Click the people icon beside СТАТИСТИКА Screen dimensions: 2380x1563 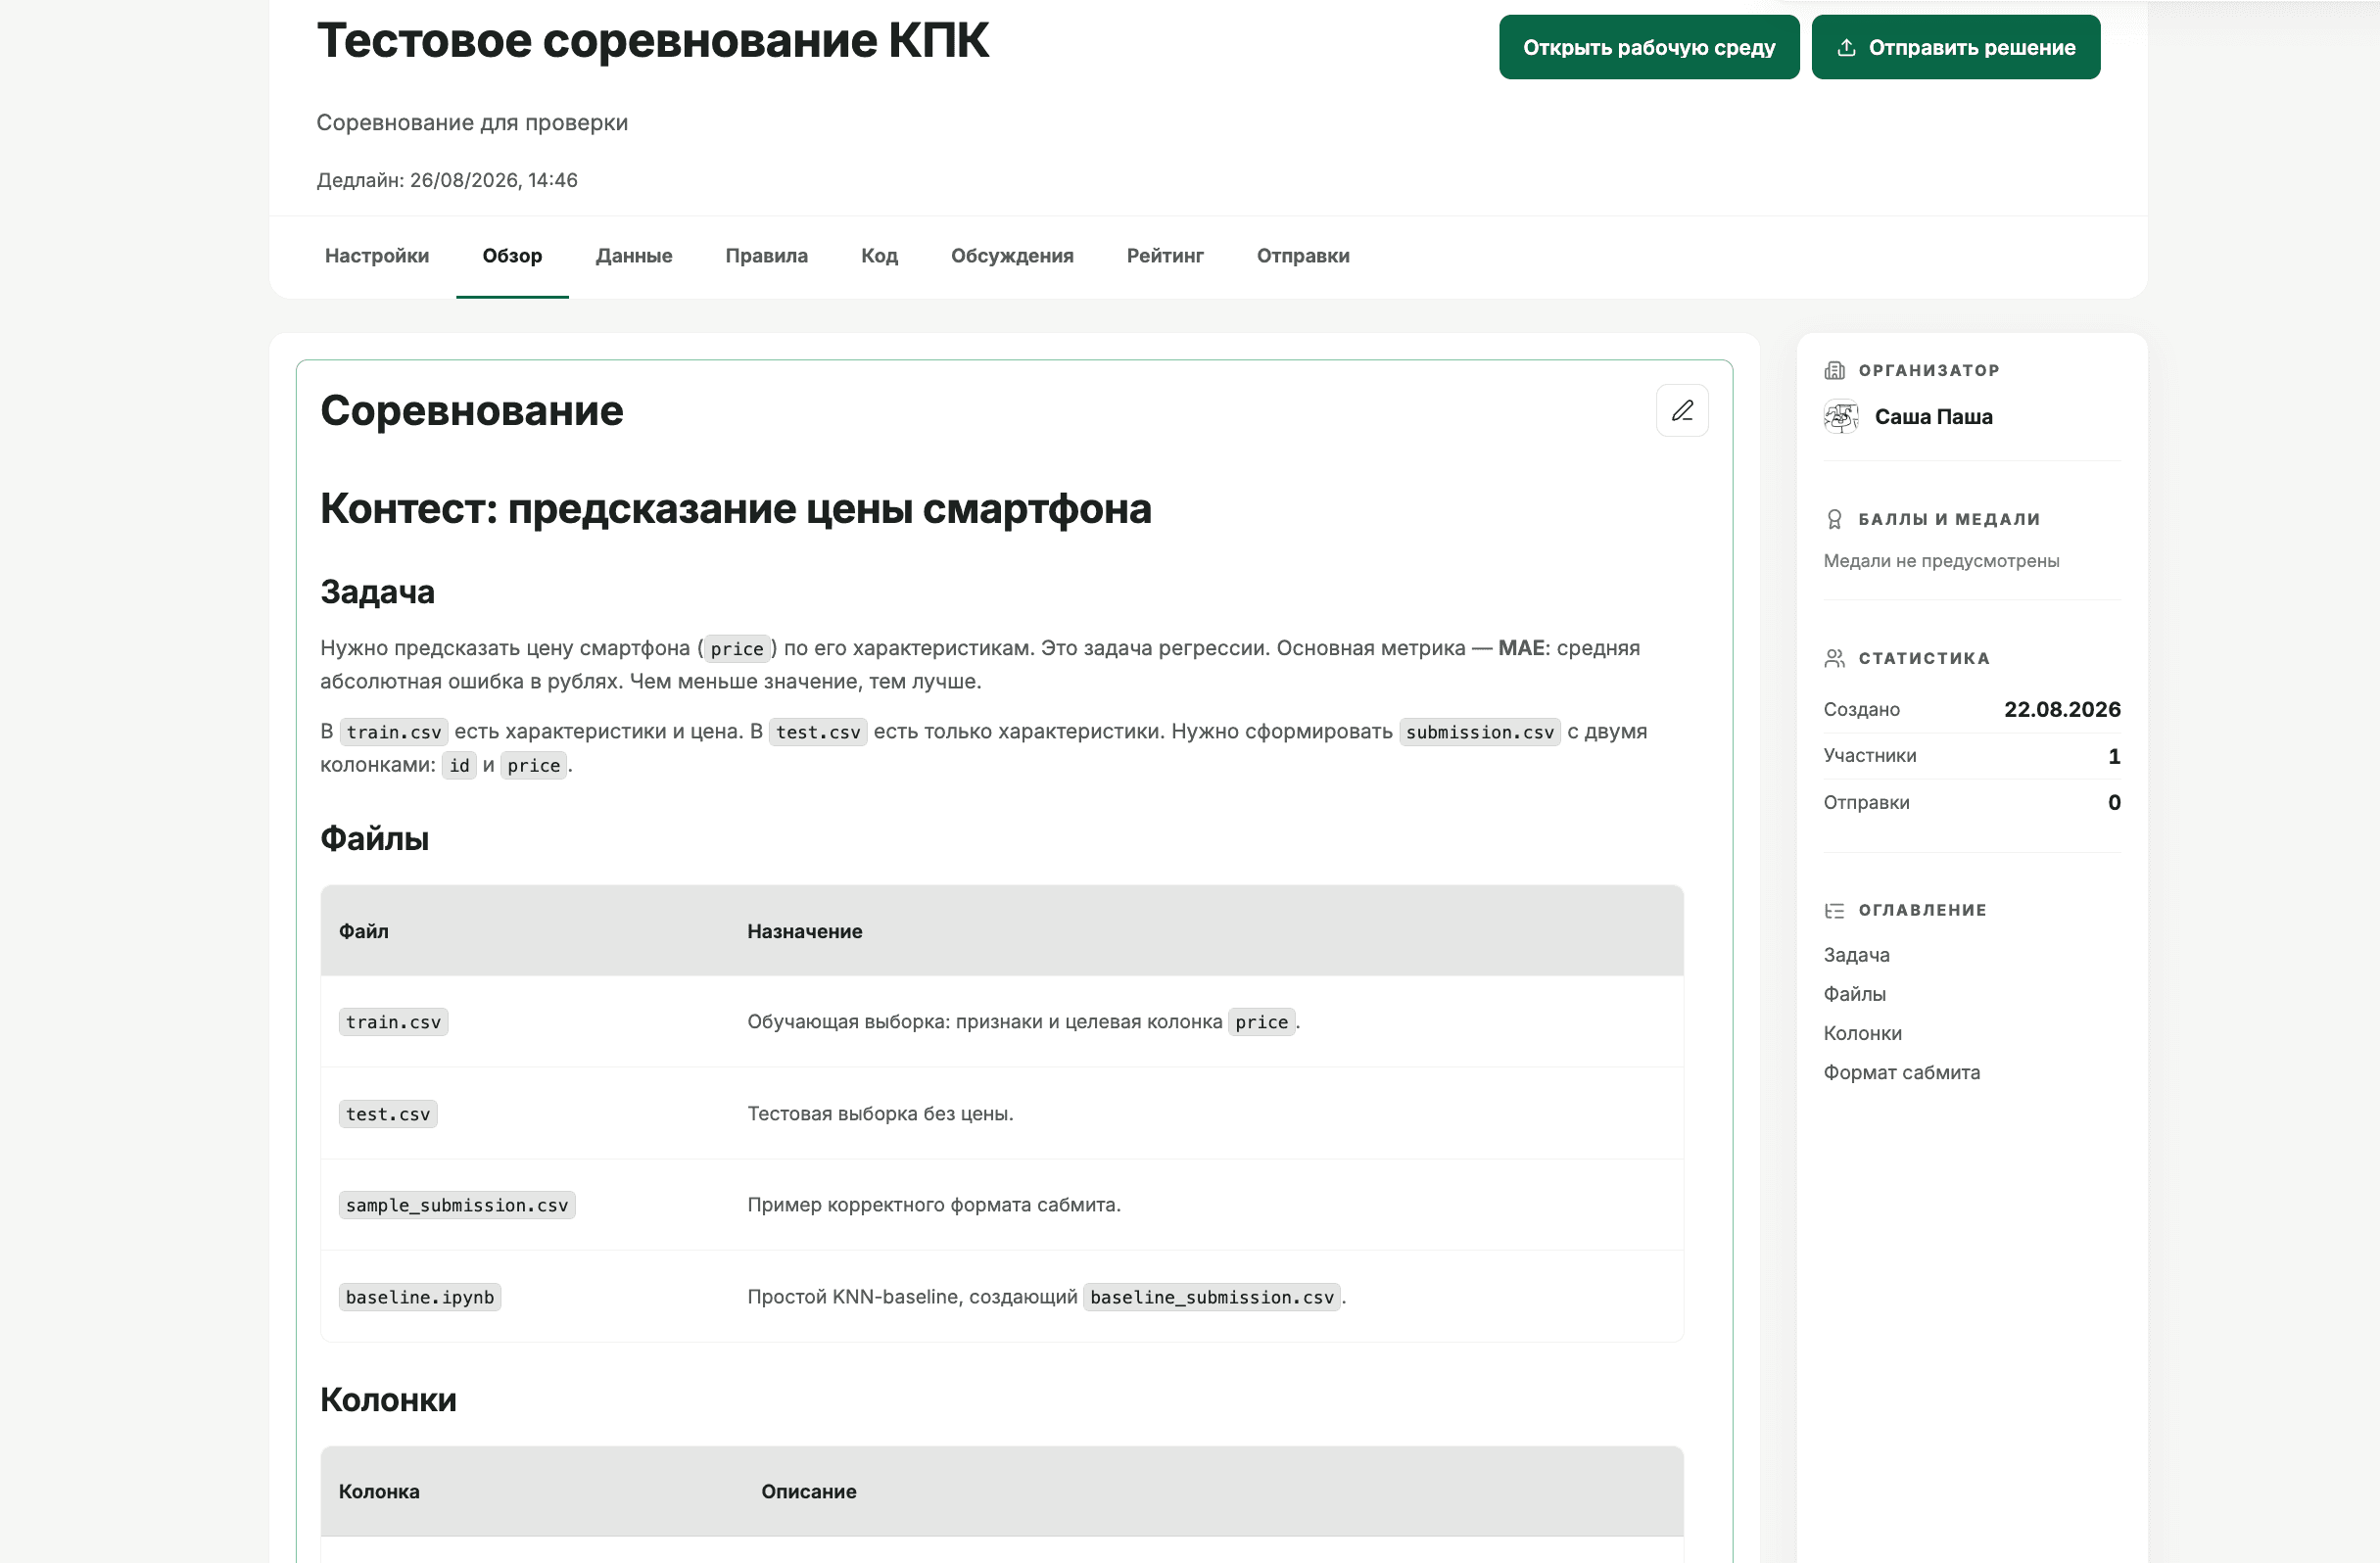(x=1834, y=658)
